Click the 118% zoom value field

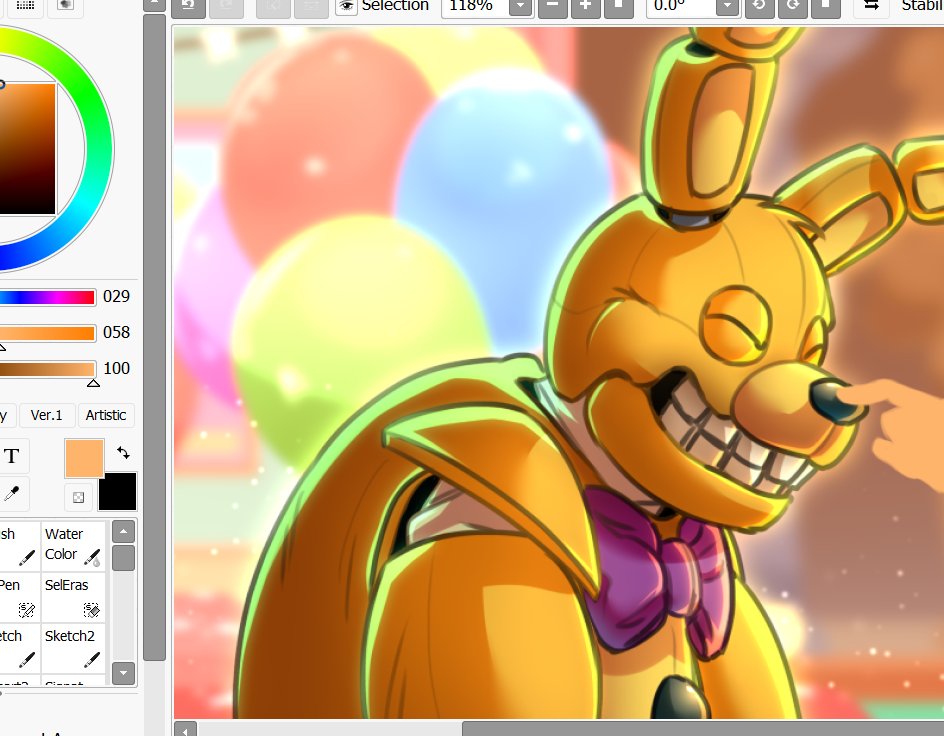pos(475,6)
